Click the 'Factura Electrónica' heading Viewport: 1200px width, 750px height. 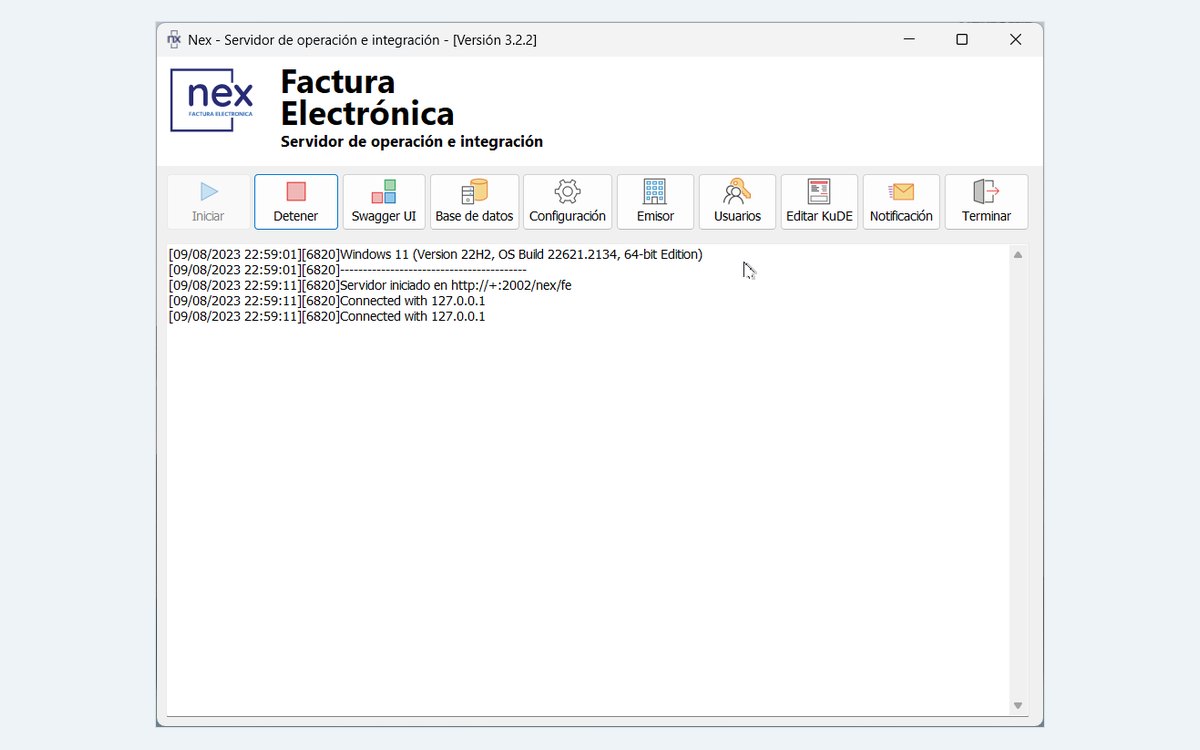click(367, 97)
